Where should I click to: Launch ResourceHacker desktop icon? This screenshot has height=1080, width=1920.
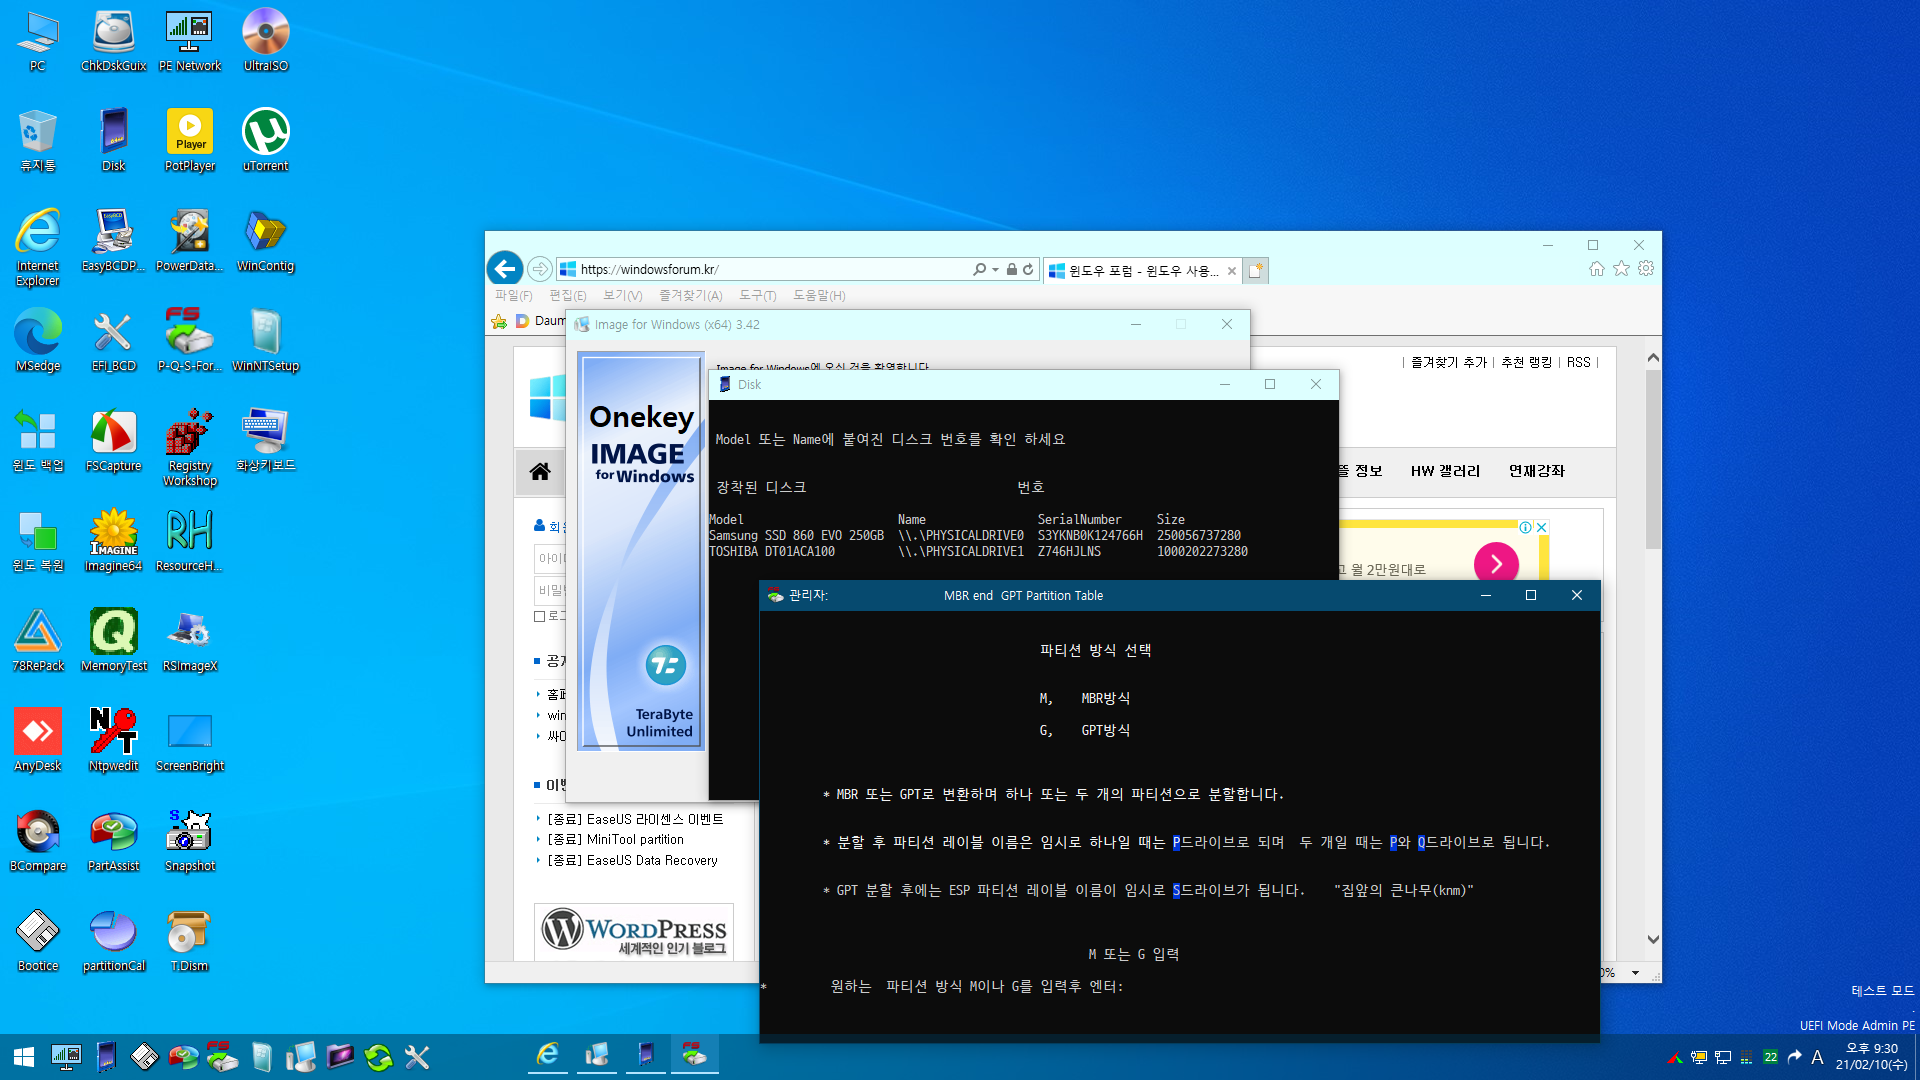click(x=189, y=540)
